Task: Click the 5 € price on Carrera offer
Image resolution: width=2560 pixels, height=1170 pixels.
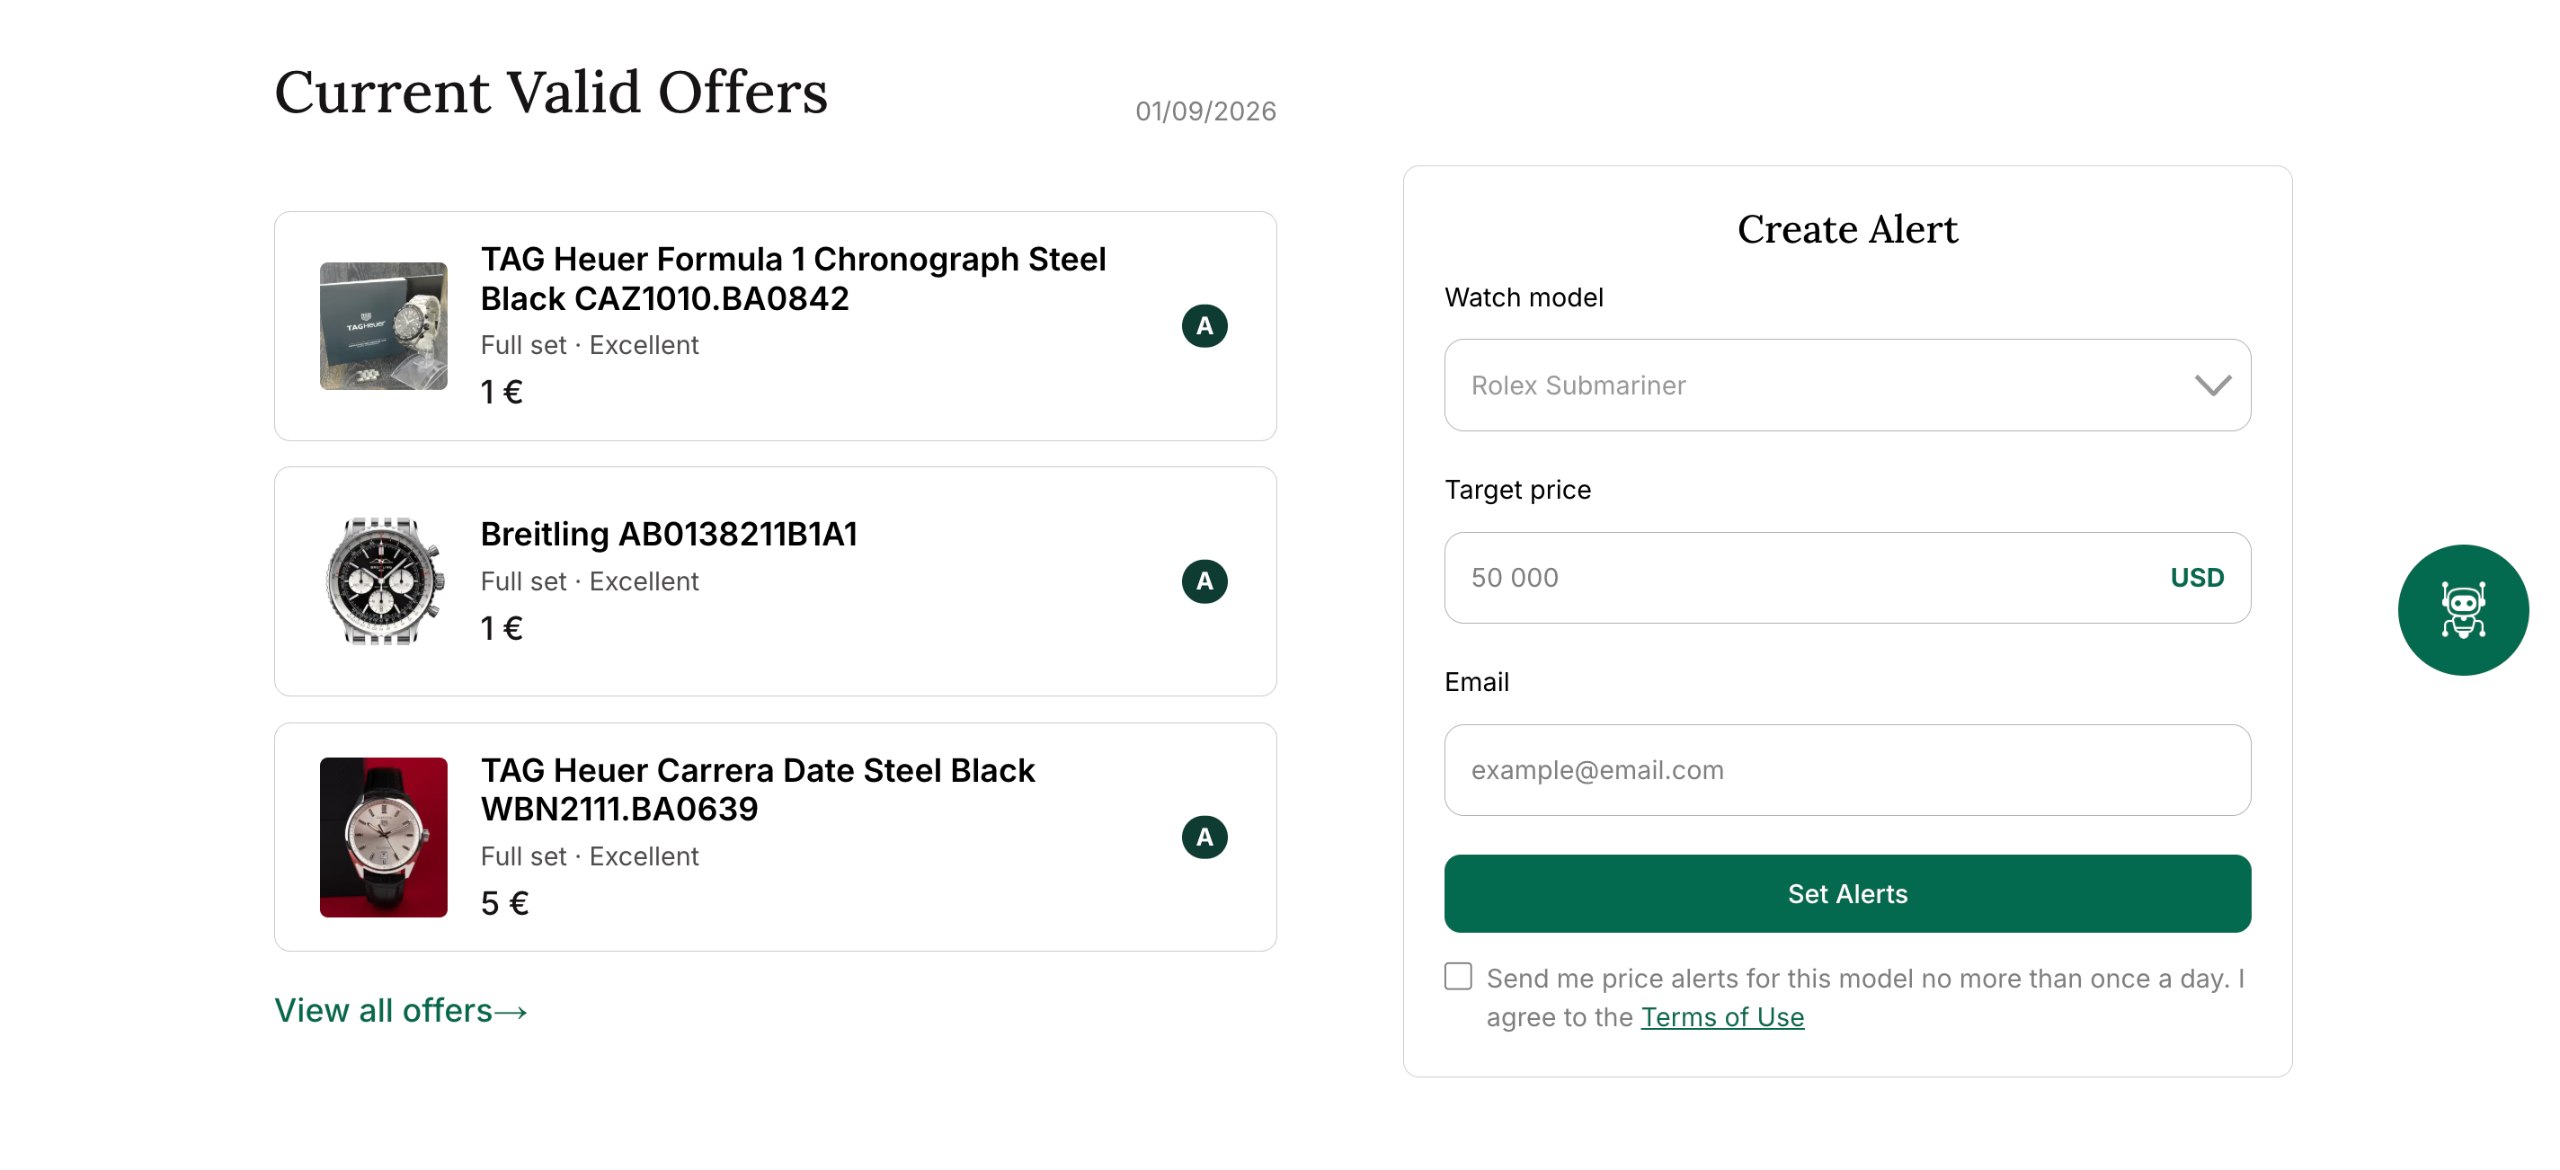Action: (504, 903)
